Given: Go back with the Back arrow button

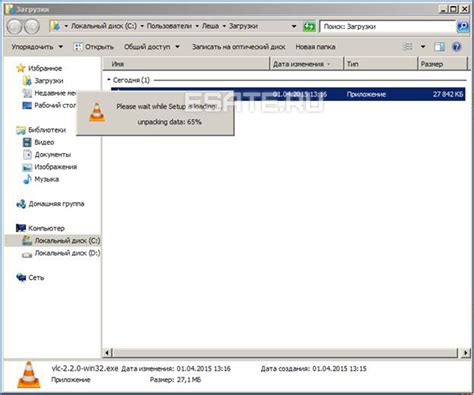Looking at the screenshot, I should (x=15, y=27).
